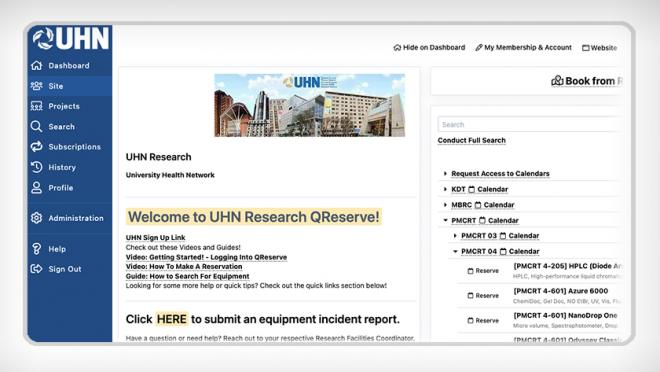Click the History clock icon

pos(37,167)
